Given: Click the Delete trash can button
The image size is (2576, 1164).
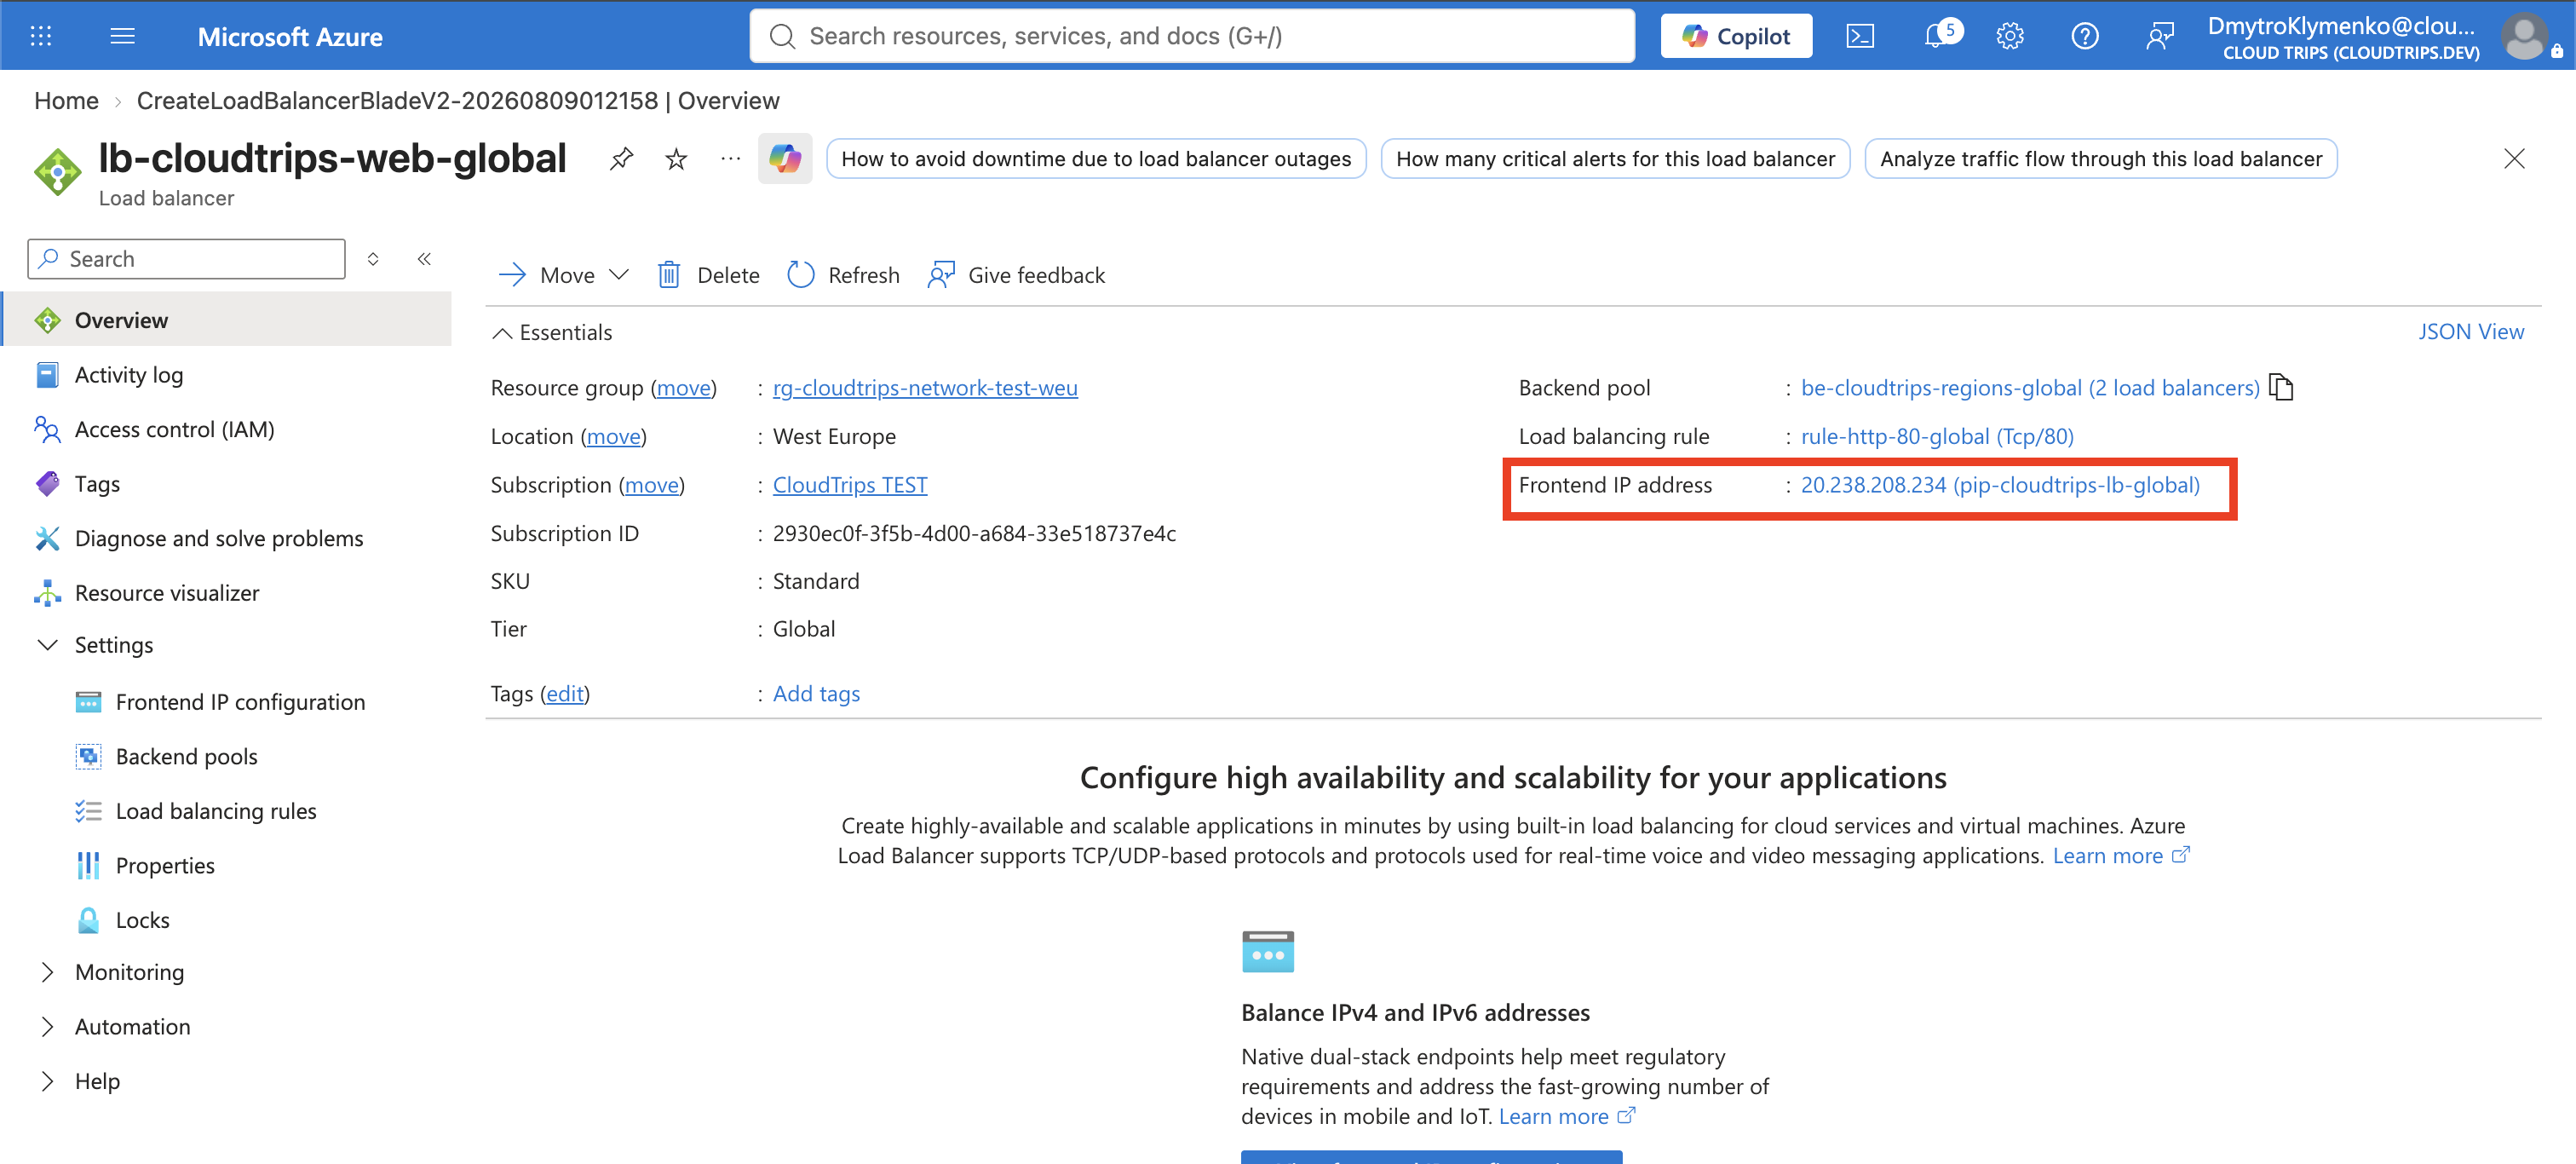Looking at the screenshot, I should point(709,275).
